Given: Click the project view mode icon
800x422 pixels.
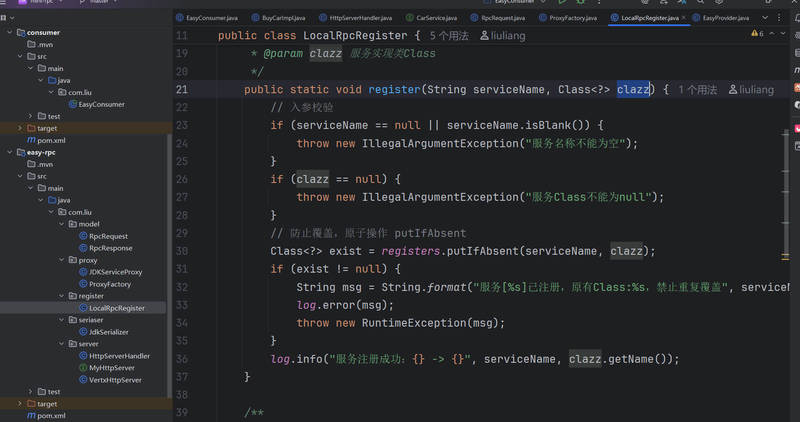Looking at the screenshot, I should (3, 18).
